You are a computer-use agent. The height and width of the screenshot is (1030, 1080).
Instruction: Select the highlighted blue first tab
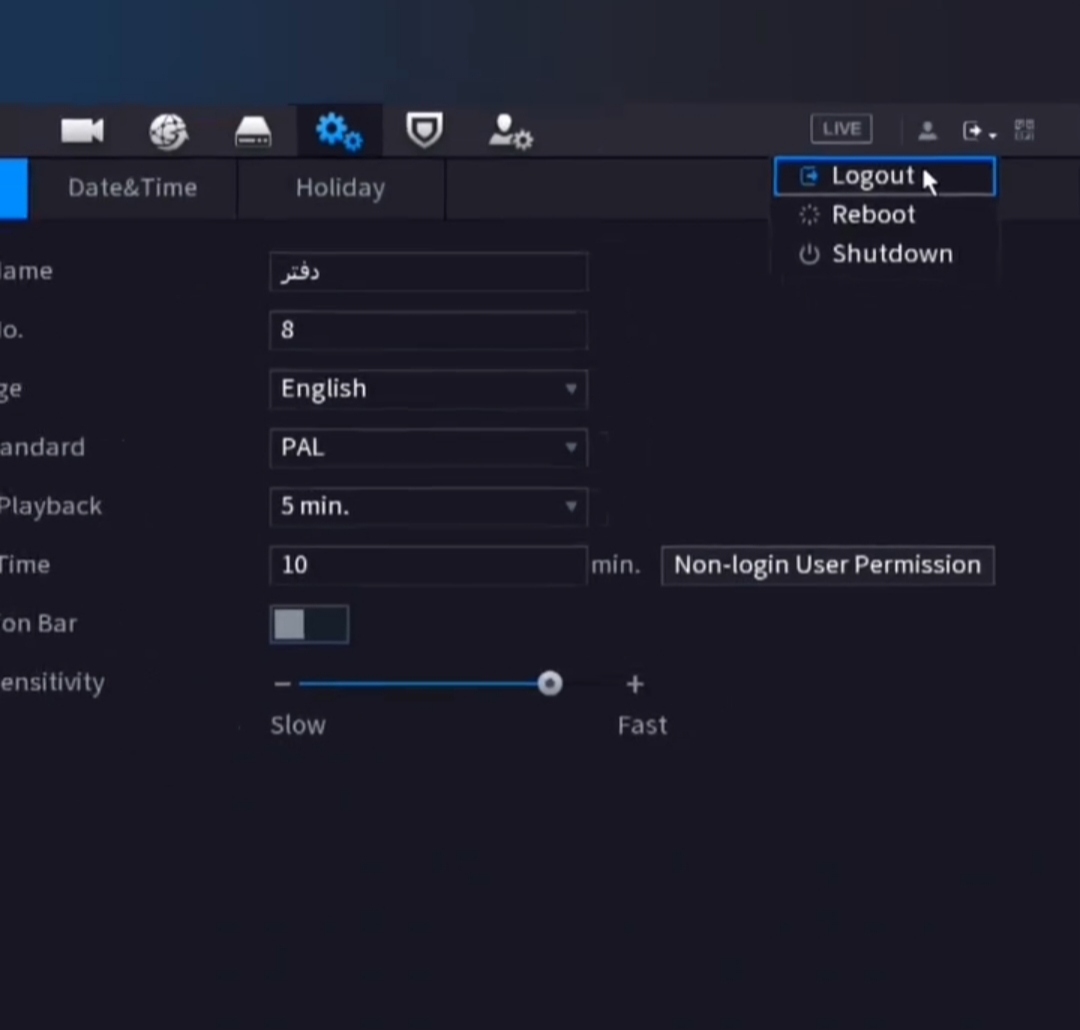coord(14,188)
